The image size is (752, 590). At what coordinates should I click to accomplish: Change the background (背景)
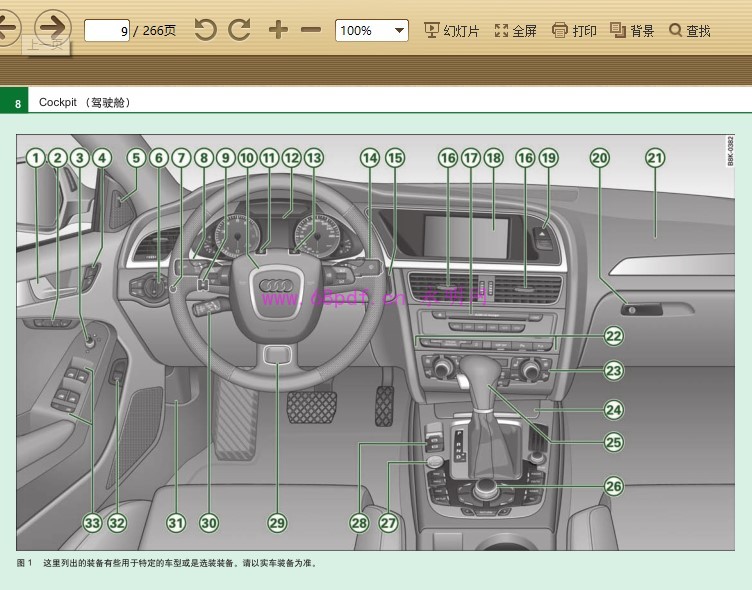[632, 30]
